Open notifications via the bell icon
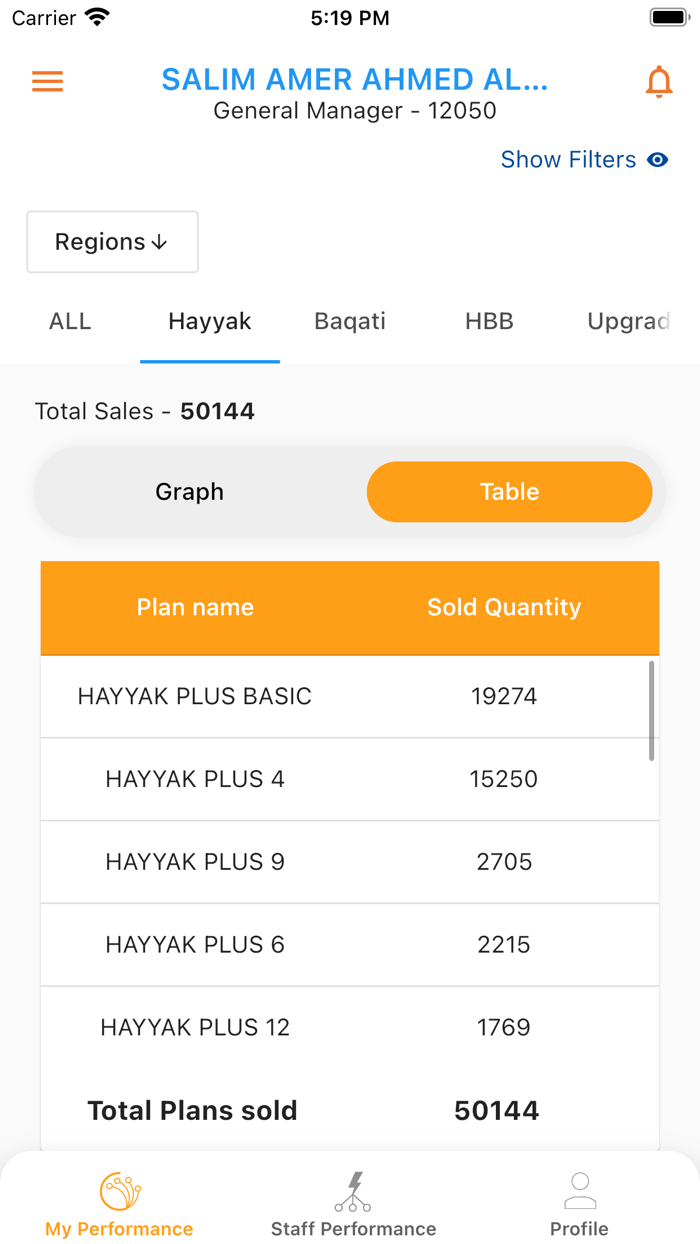 (659, 81)
